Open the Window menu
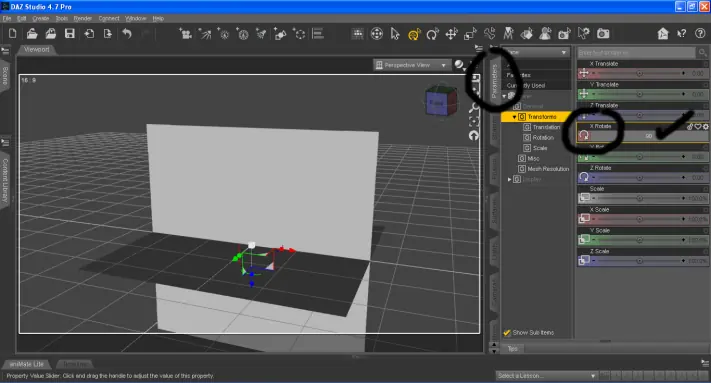This screenshot has width=711, height=383. tap(136, 19)
